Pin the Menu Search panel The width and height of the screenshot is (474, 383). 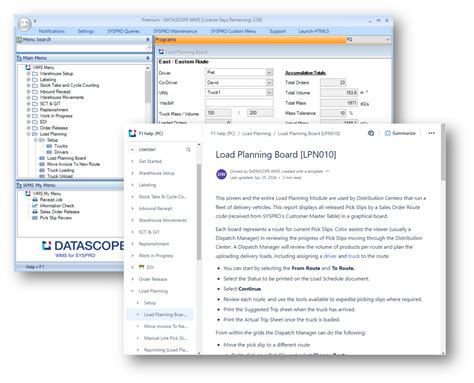(x=148, y=39)
